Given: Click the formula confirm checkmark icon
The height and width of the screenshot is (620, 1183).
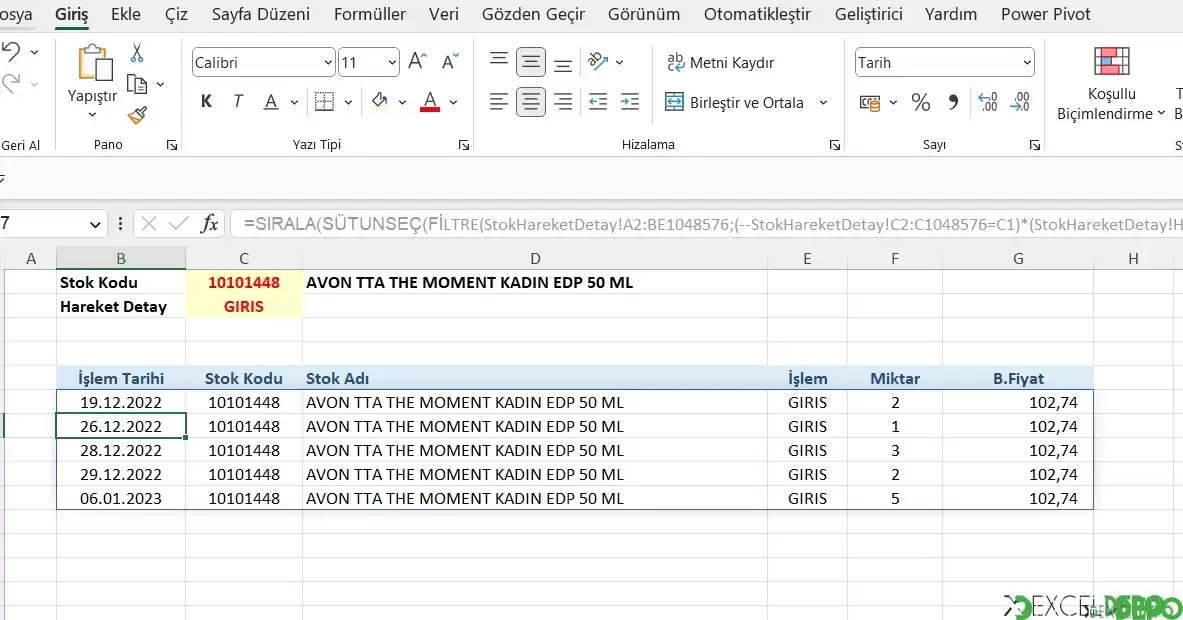Looking at the screenshot, I should 179,224.
